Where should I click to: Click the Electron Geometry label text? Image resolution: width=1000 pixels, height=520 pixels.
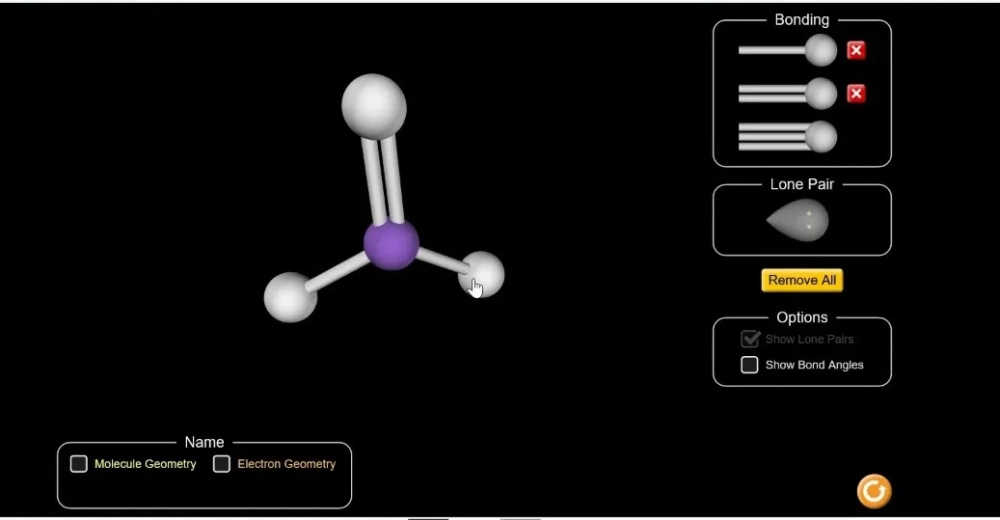pyautogui.click(x=286, y=464)
